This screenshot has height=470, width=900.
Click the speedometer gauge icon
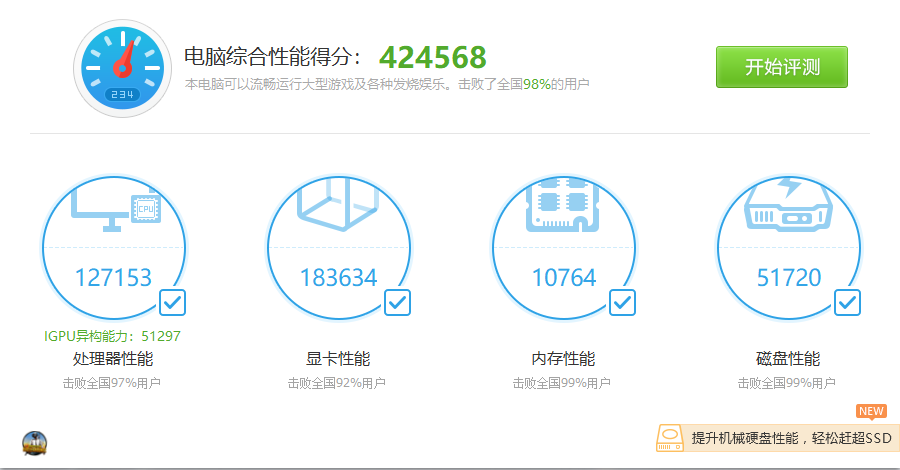122,68
